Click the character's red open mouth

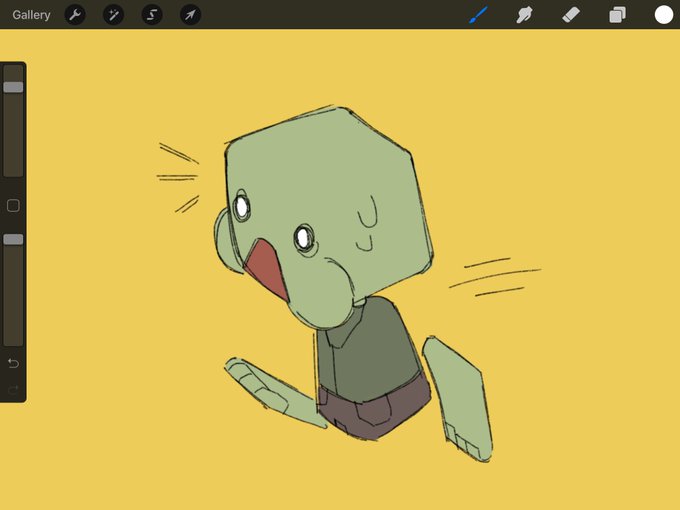pos(267,270)
